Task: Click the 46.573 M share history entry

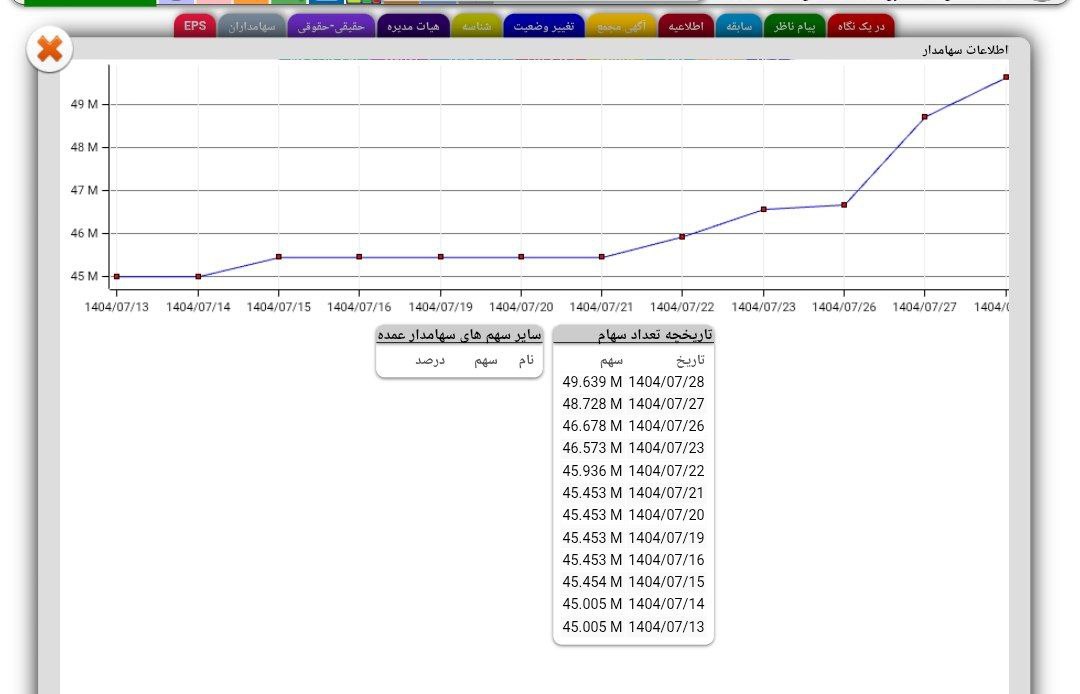Action: coord(633,448)
